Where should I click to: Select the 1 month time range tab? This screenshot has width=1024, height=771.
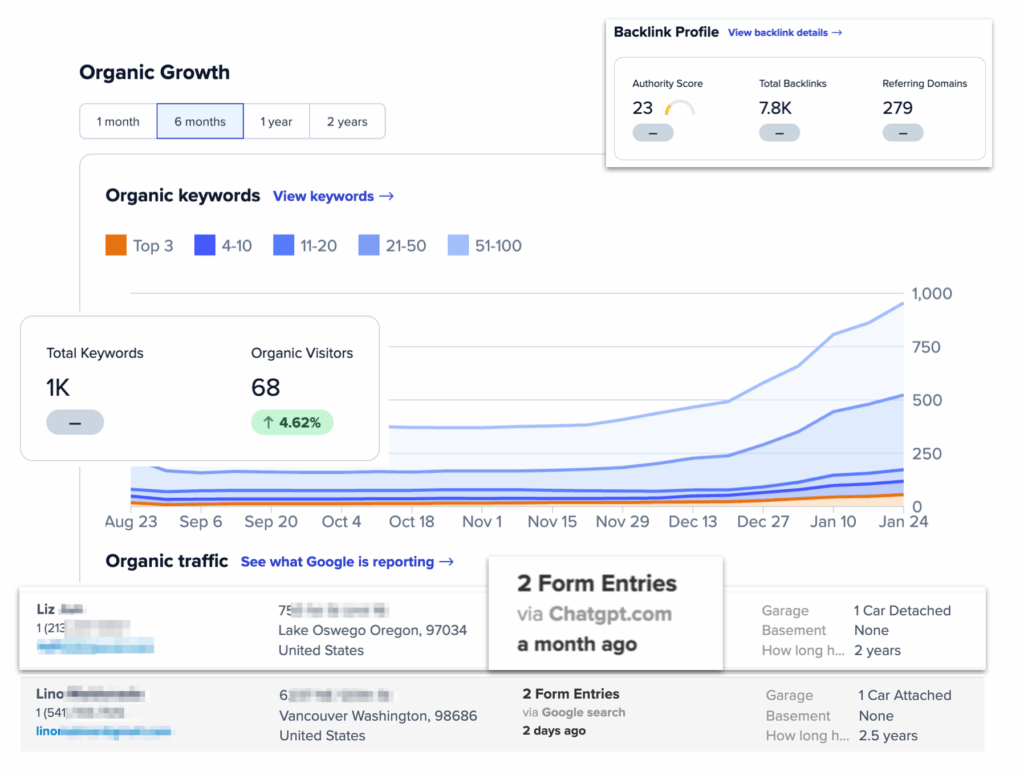tap(118, 122)
